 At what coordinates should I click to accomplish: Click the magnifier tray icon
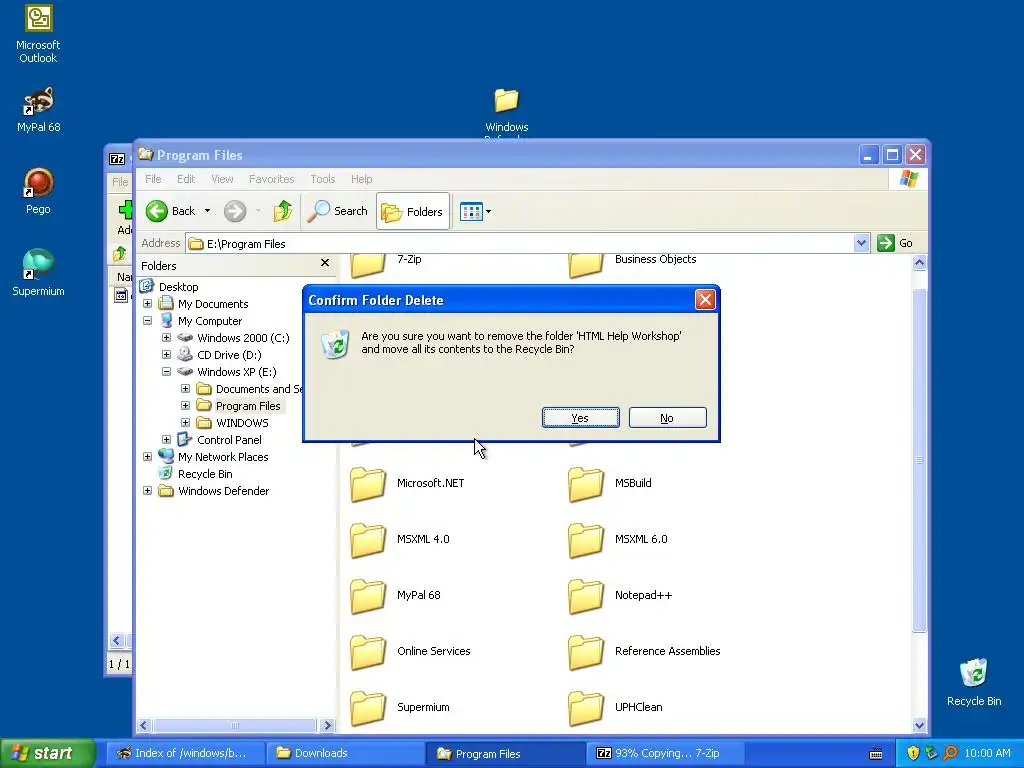click(950, 753)
